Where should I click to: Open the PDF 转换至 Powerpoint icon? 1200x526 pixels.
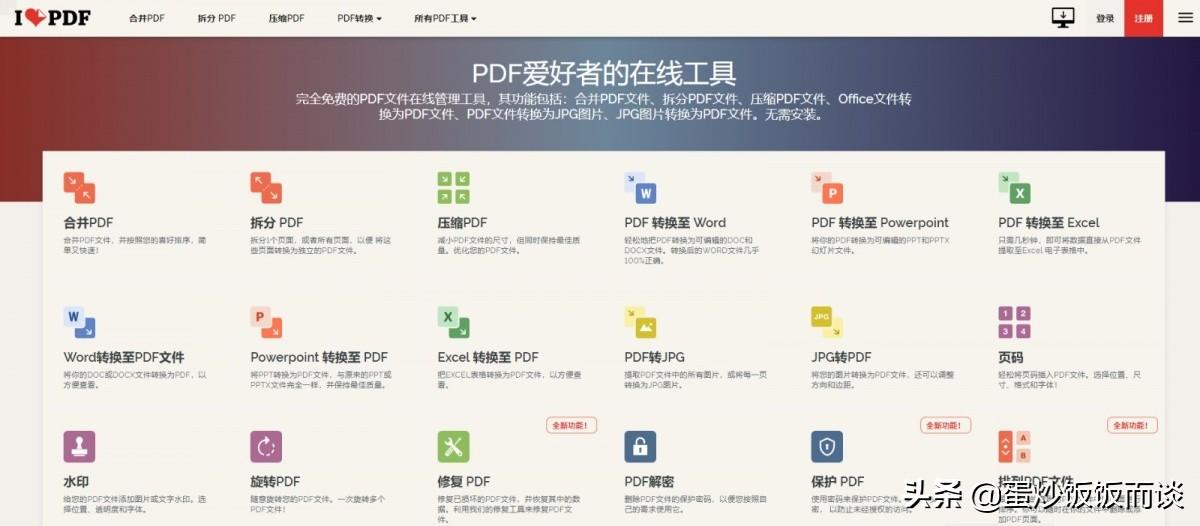(827, 188)
